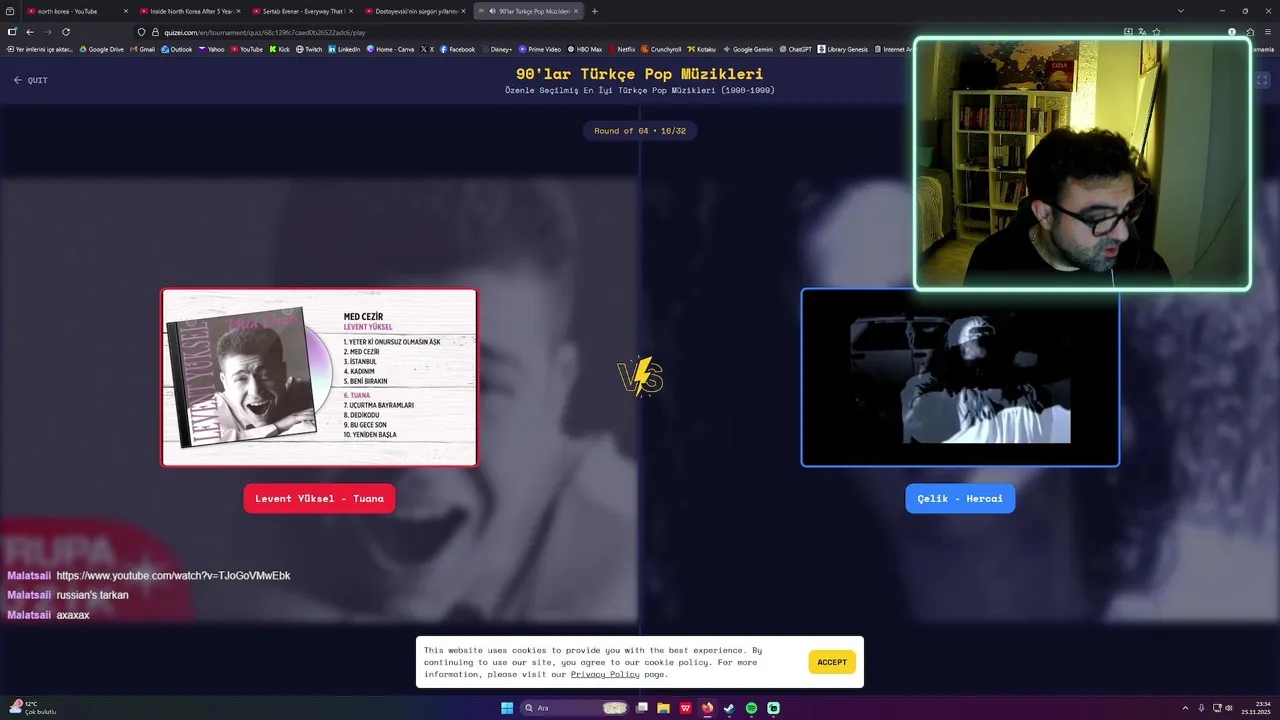Switch to Inside North Korea After 5 Years tab
This screenshot has height=720, width=1280.
[190, 11]
